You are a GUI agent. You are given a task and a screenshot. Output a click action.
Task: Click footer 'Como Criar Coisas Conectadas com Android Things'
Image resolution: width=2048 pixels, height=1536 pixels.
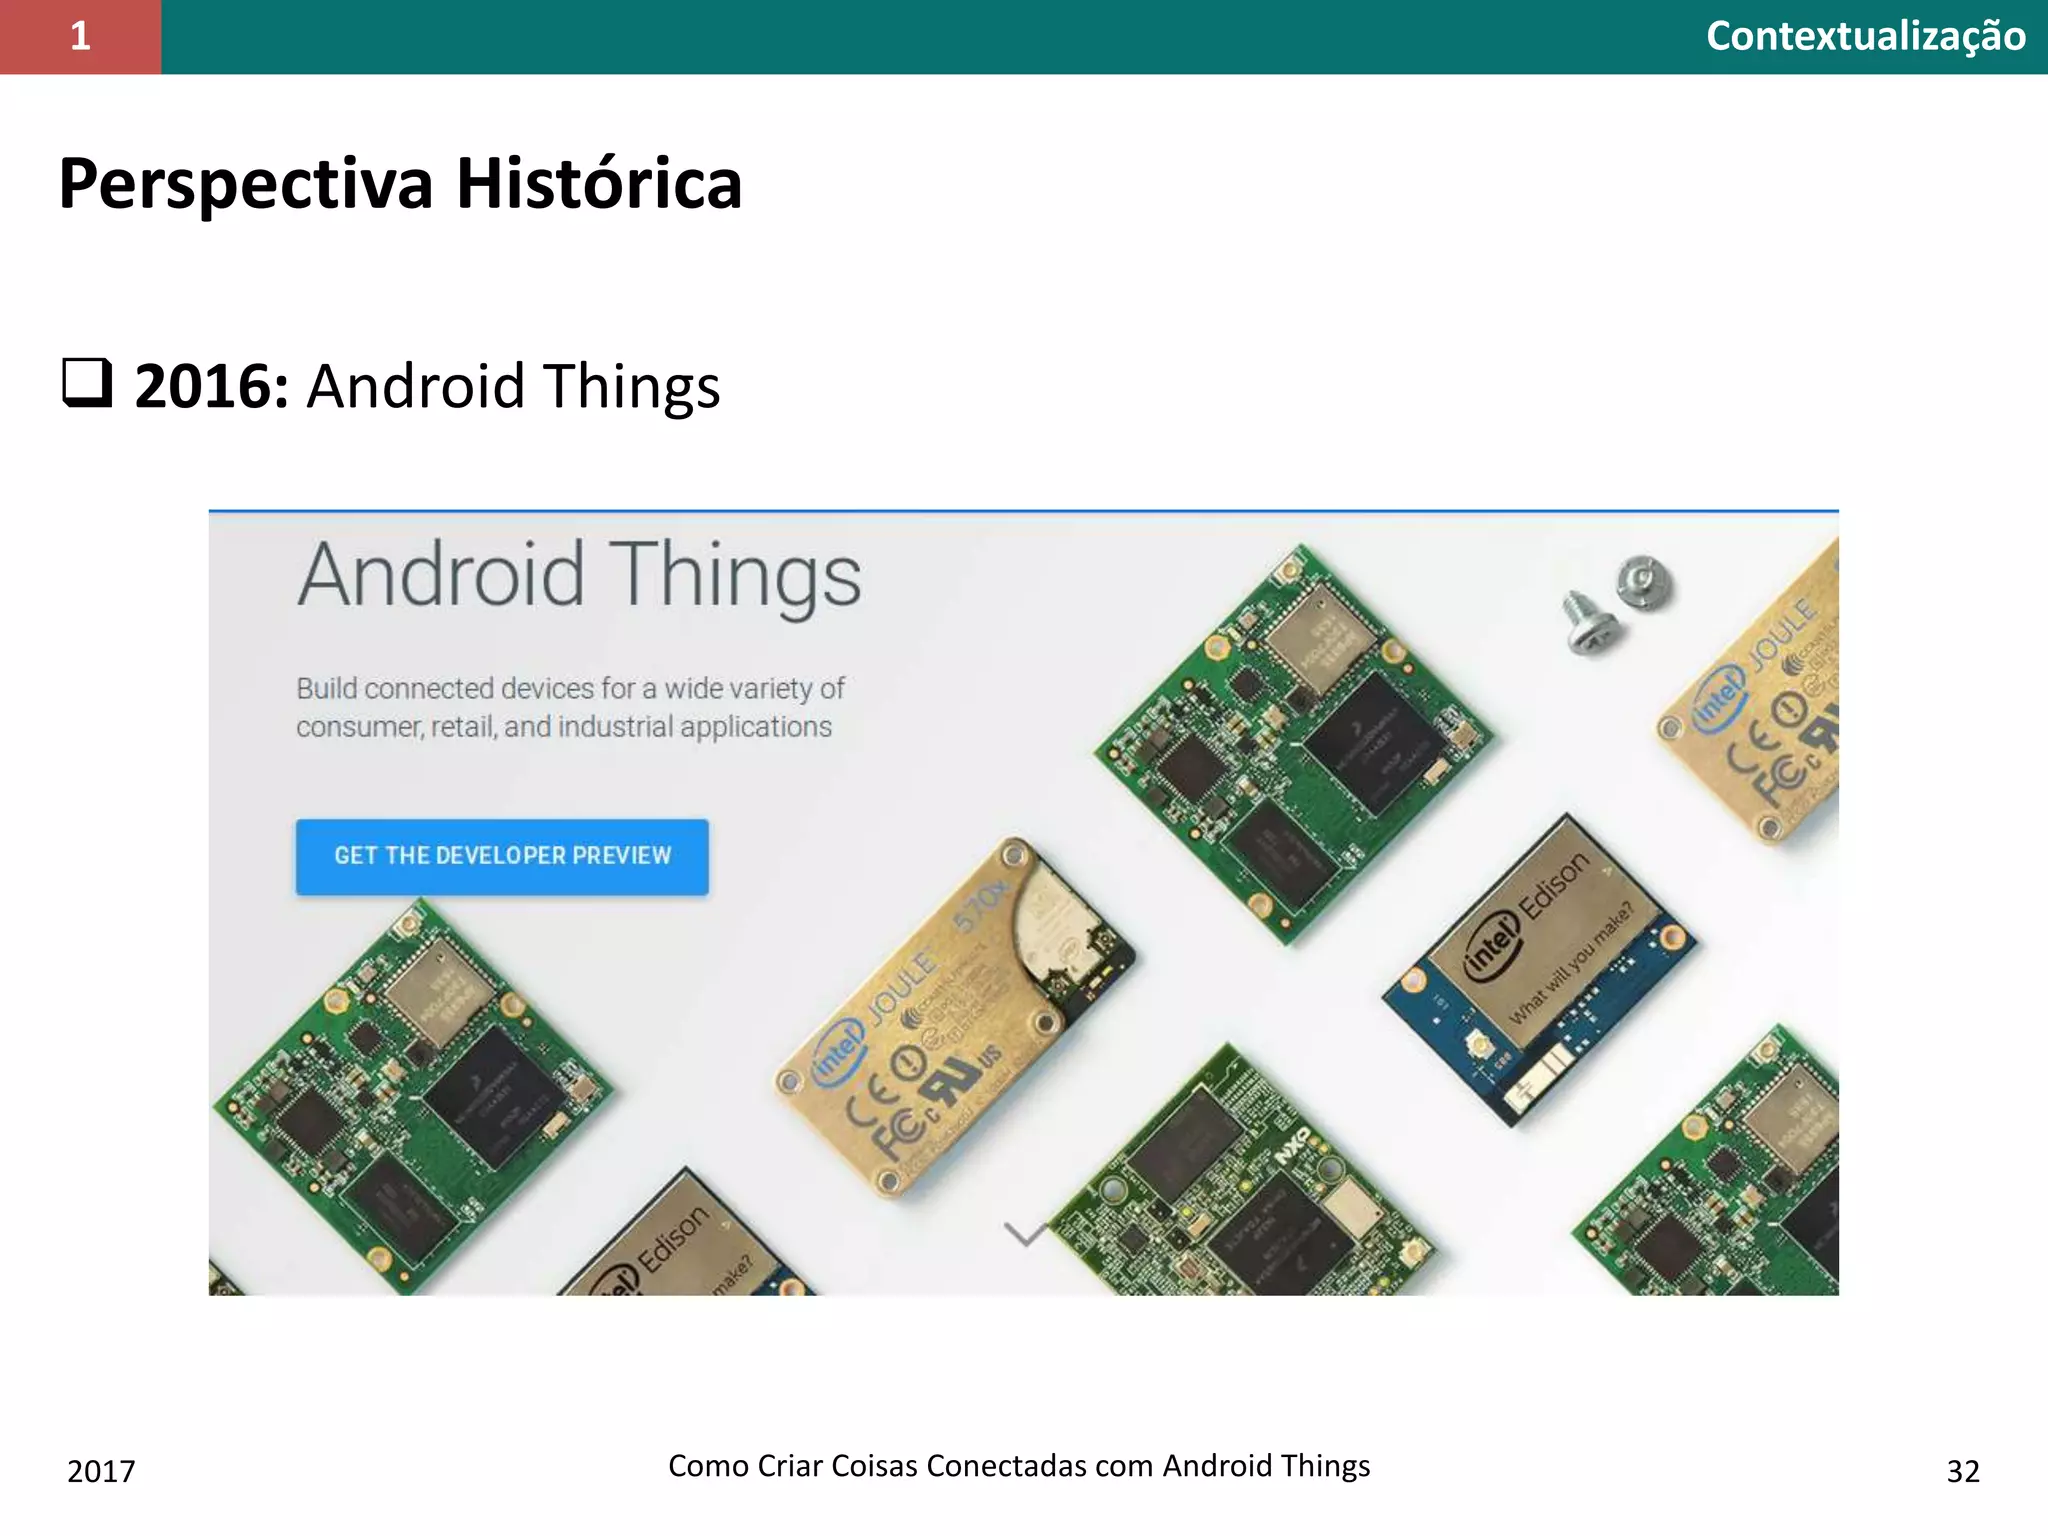click(x=1019, y=1466)
